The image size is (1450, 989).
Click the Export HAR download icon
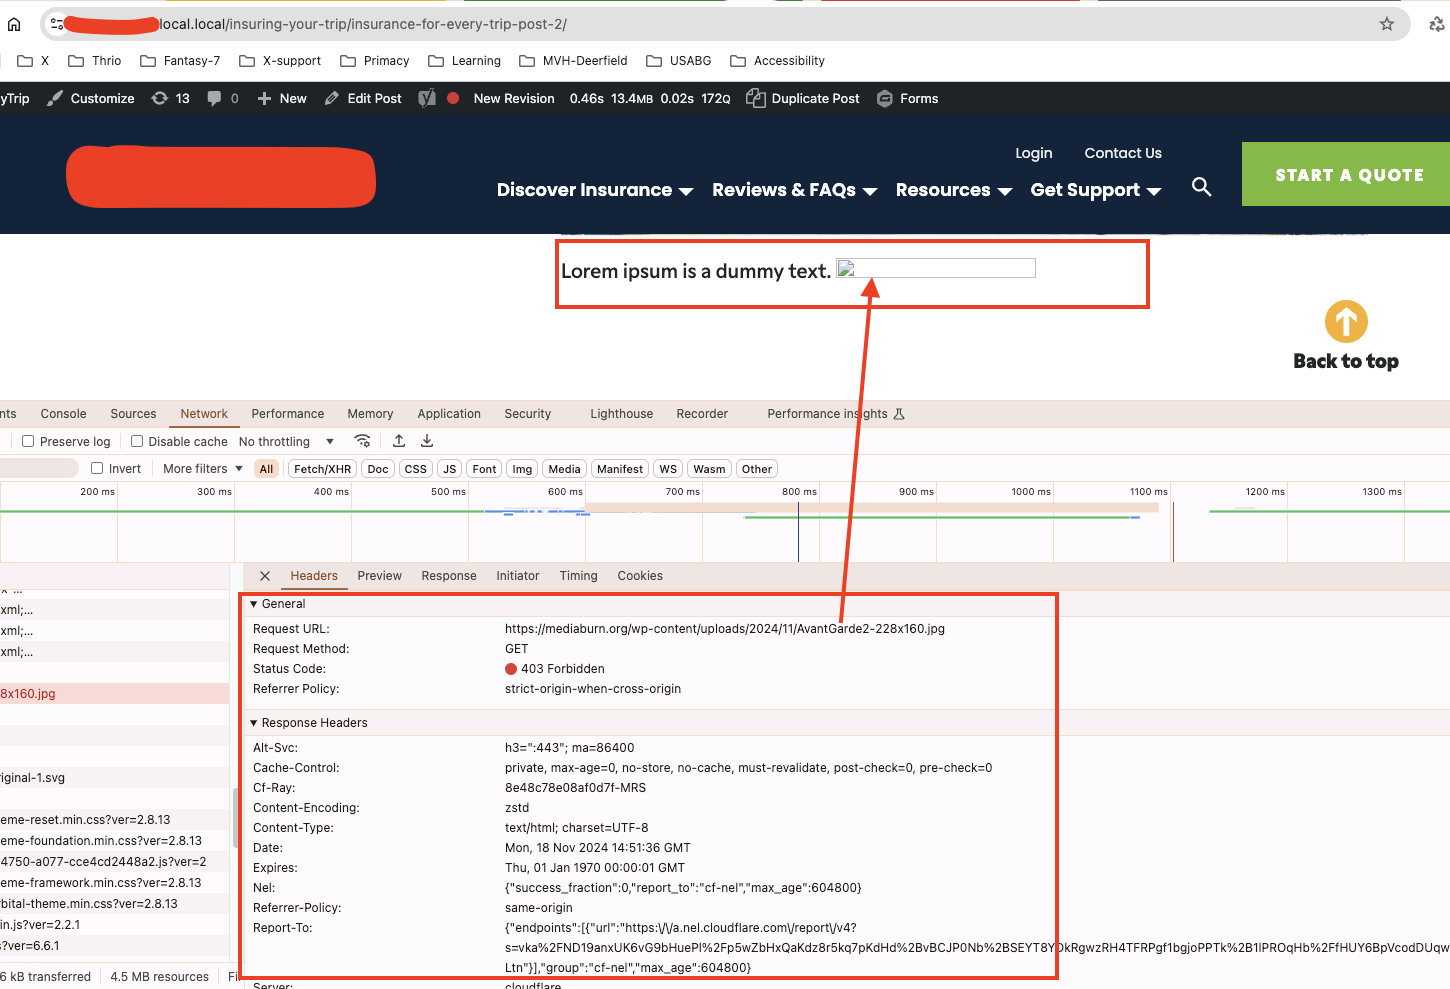pyautogui.click(x=427, y=441)
